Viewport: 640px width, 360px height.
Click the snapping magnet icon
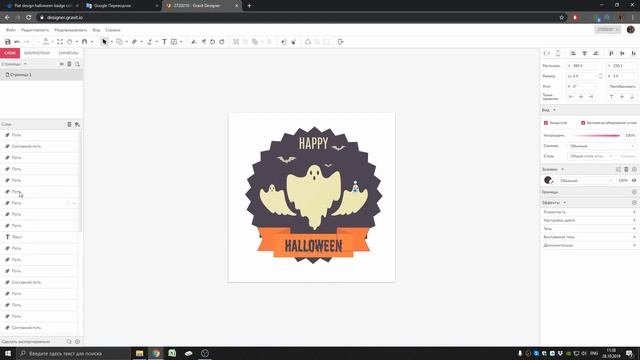[x=84, y=42]
